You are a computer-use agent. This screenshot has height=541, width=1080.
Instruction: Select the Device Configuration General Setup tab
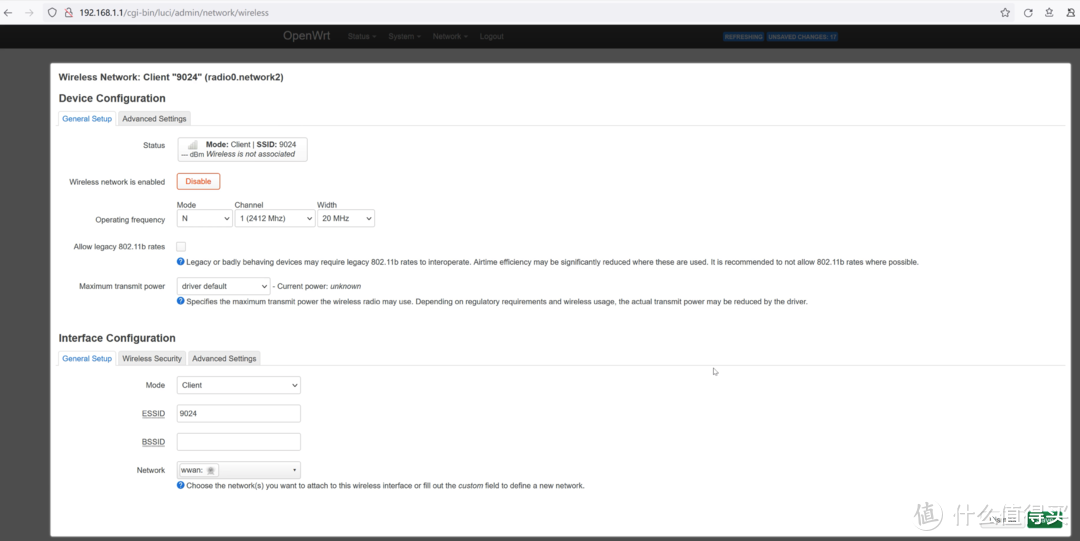(x=87, y=119)
